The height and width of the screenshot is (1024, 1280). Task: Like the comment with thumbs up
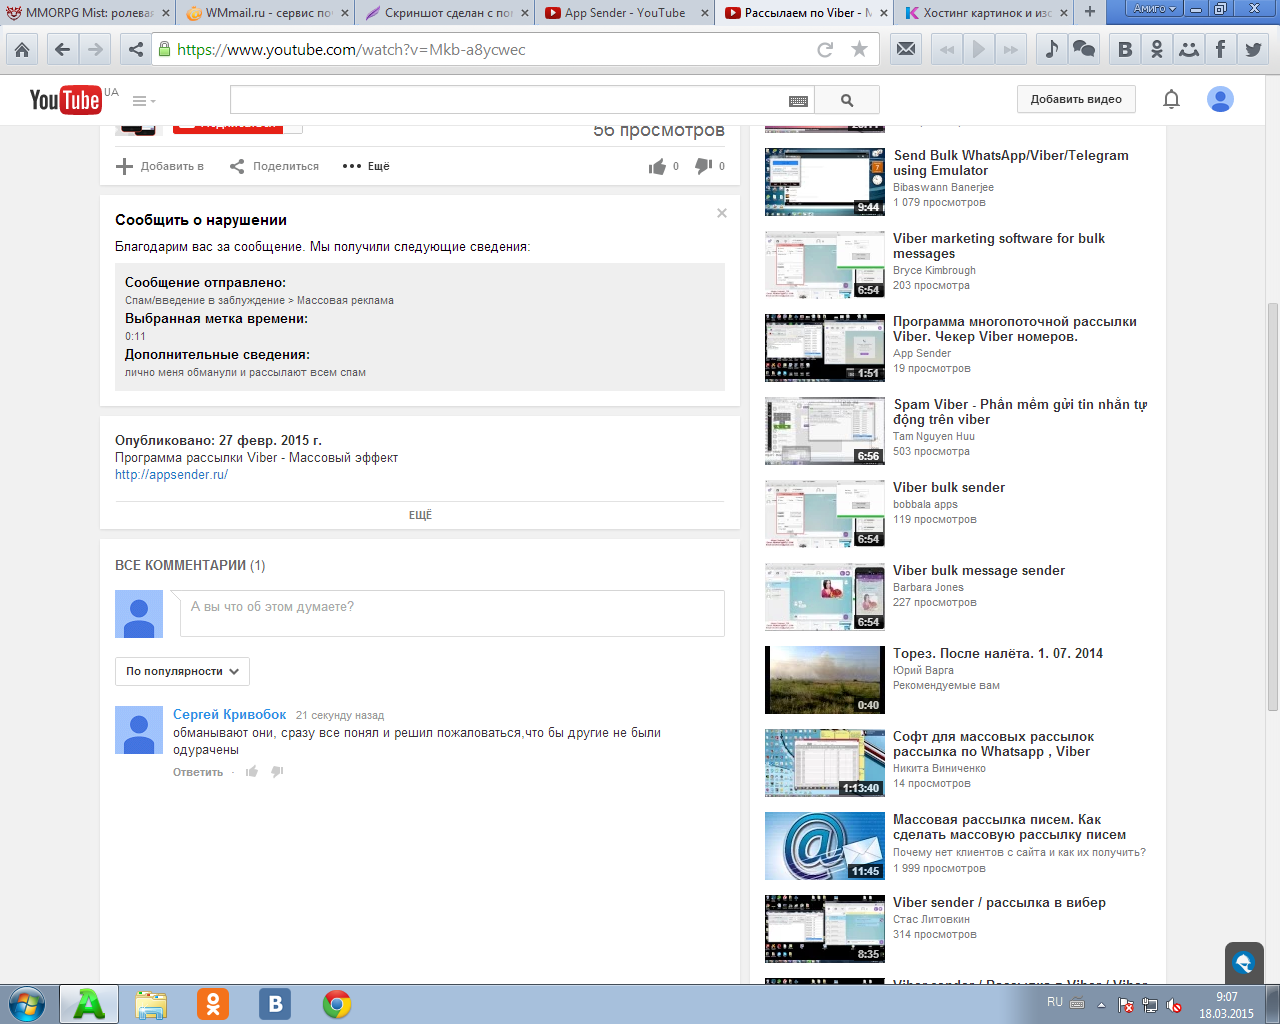252,771
